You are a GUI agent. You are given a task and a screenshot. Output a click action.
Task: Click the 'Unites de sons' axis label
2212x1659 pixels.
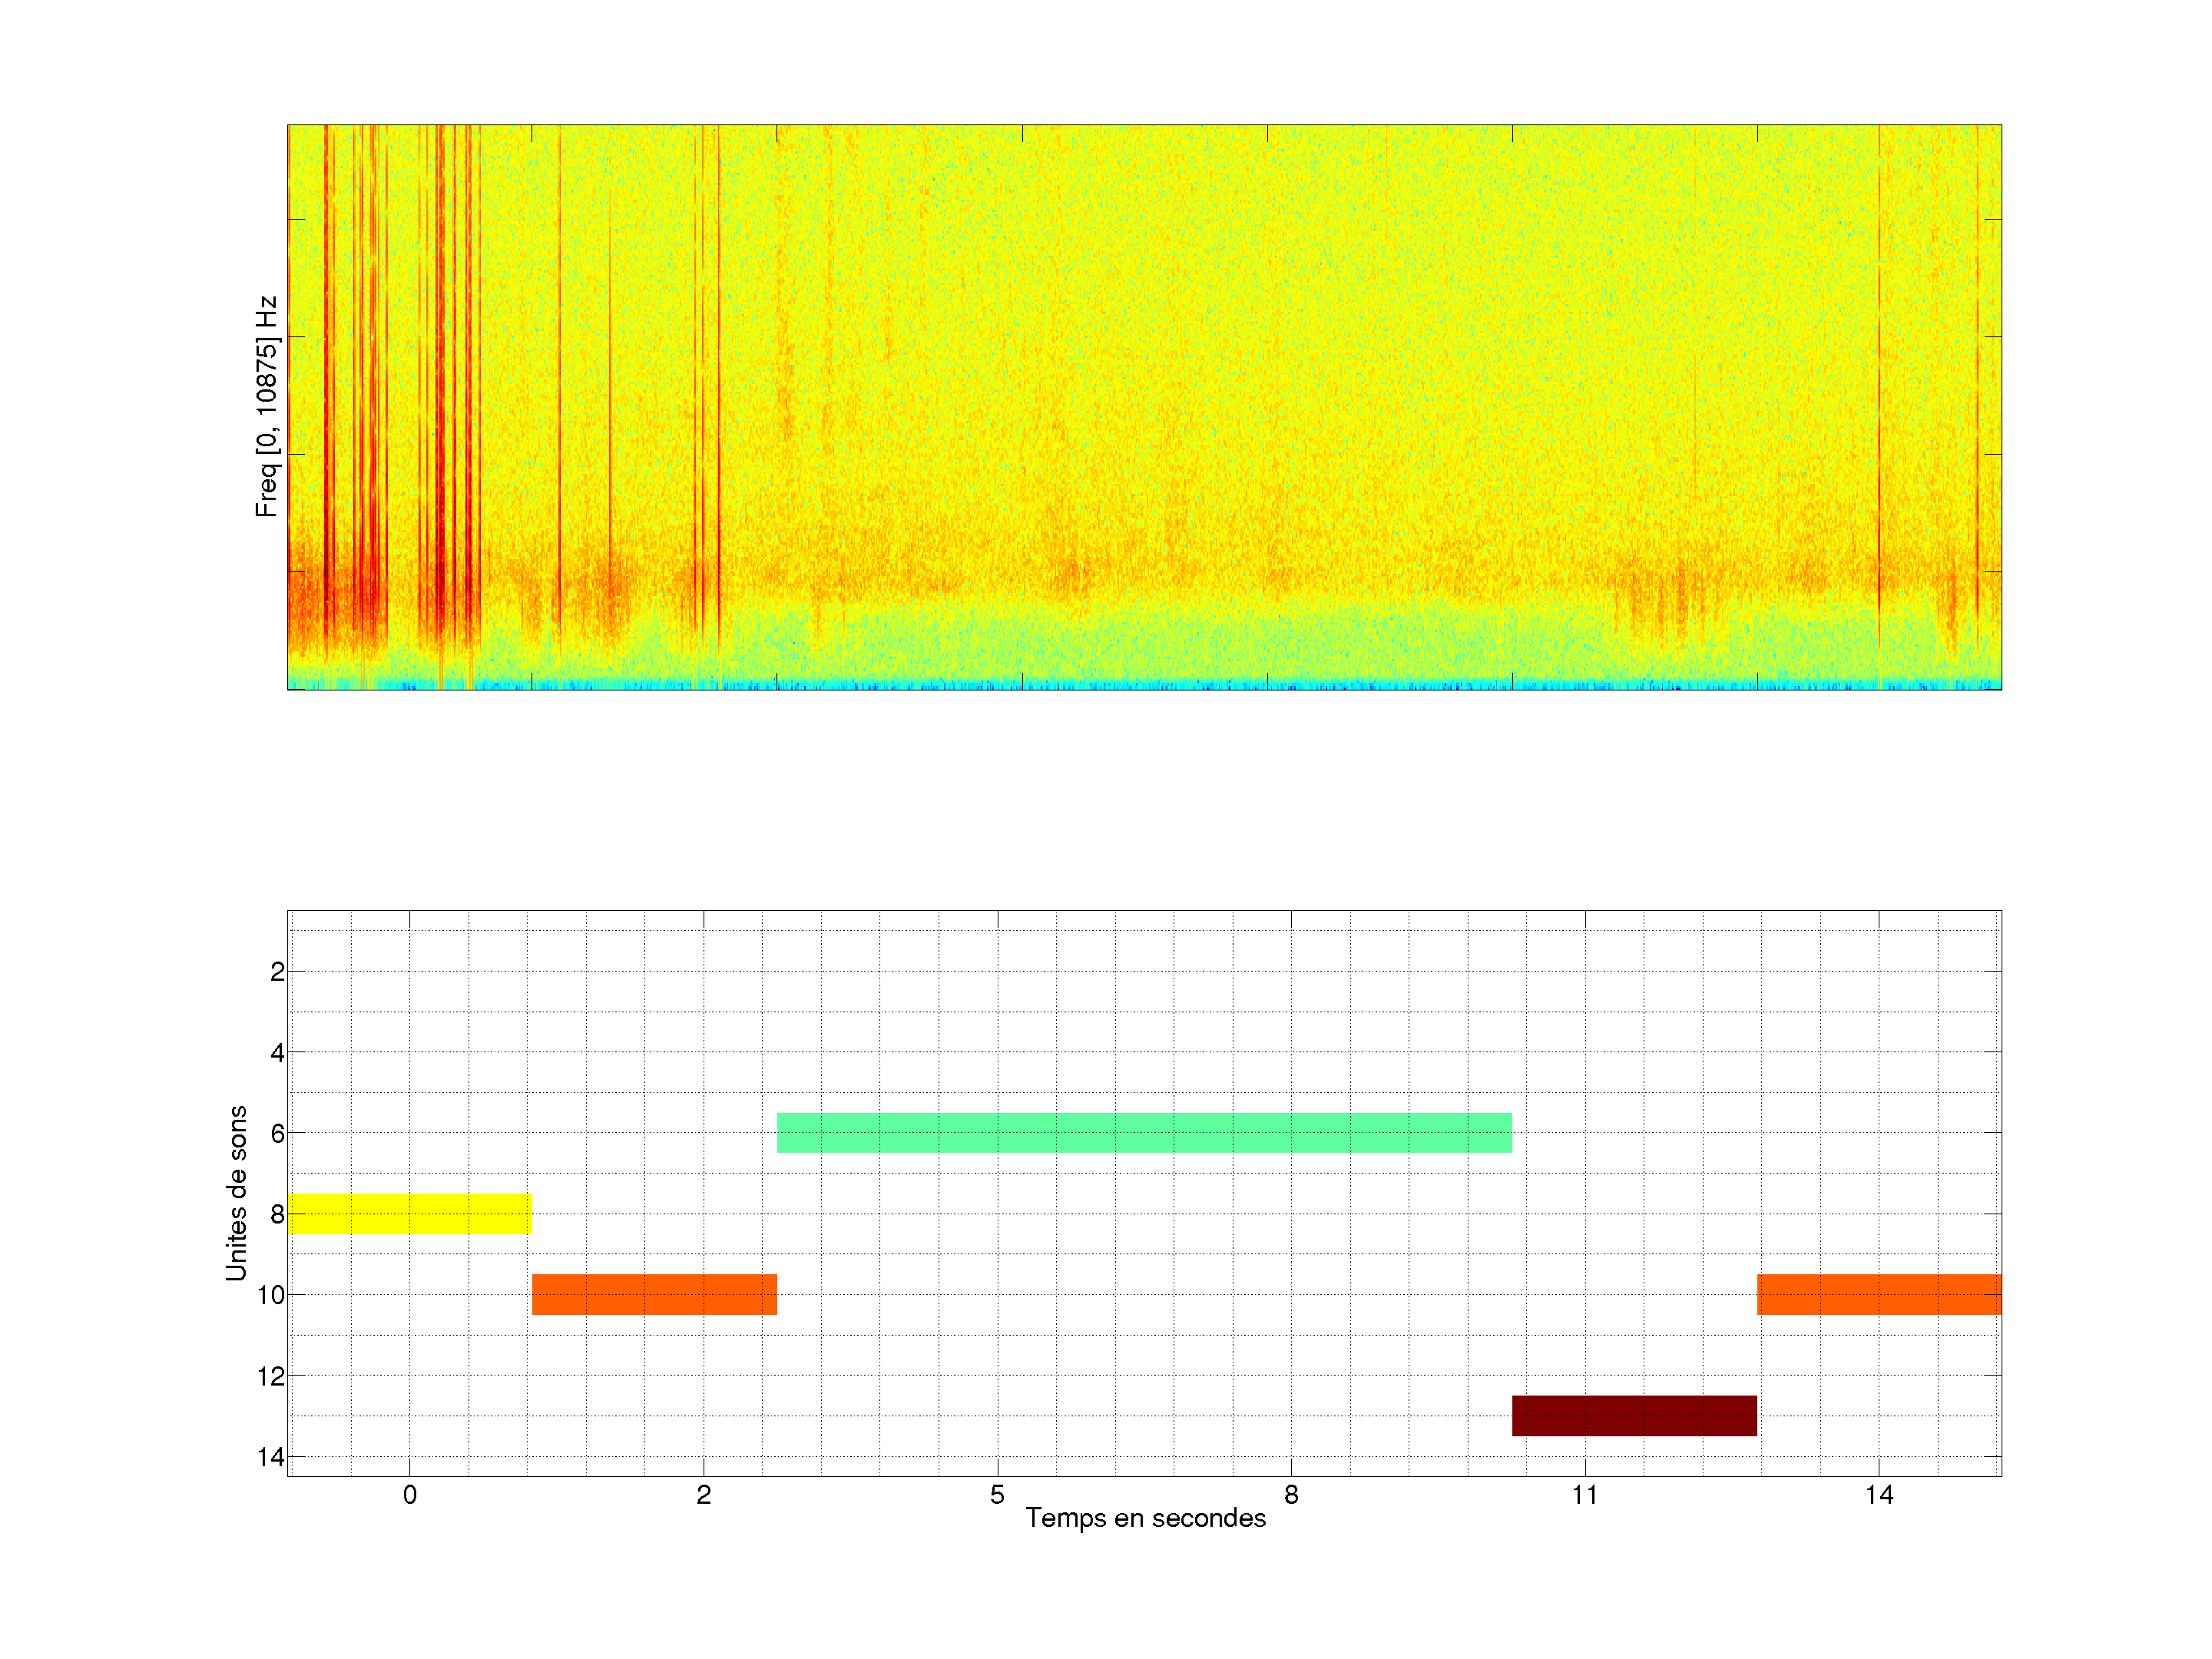[237, 1193]
